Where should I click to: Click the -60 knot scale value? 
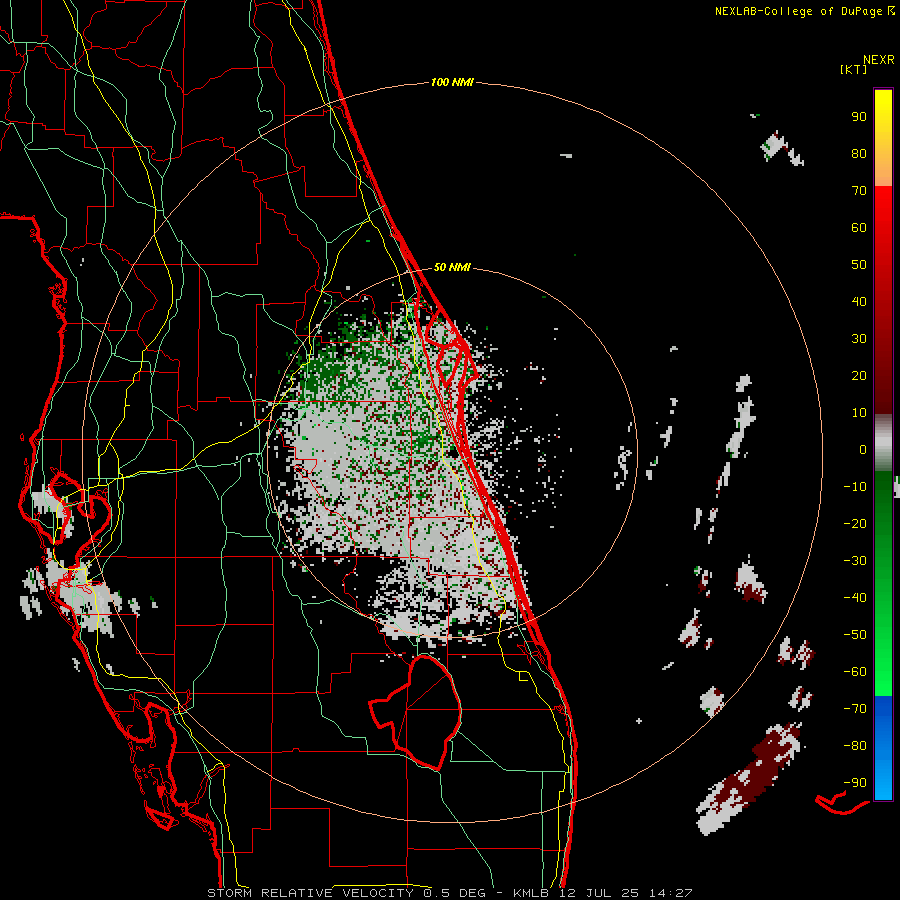855,672
